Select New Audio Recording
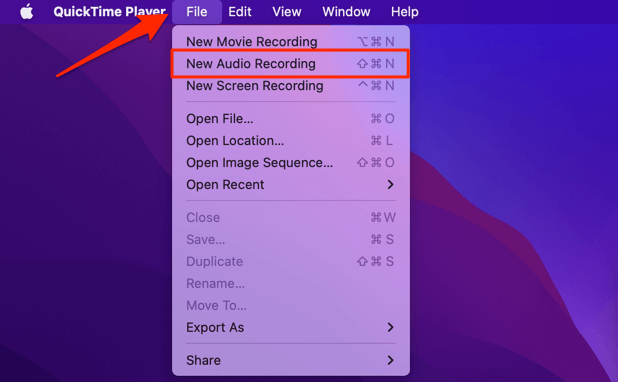The width and height of the screenshot is (618, 382). click(291, 63)
